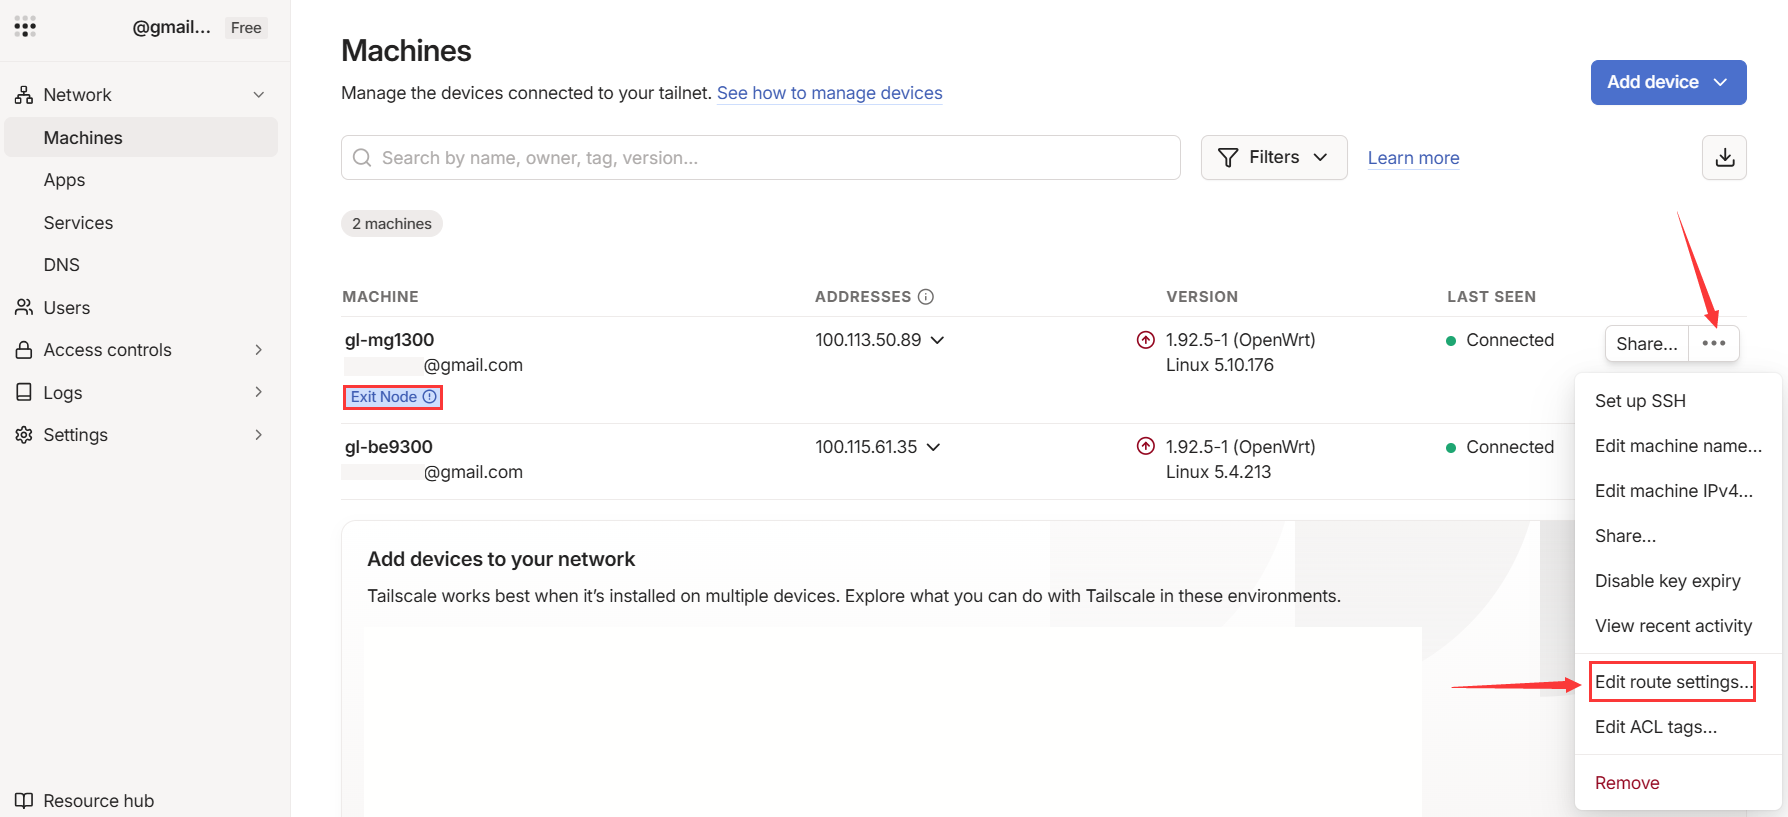Click the Linux 5.10.176 version text
Viewport: 1788px width, 817px height.
[x=1220, y=365]
